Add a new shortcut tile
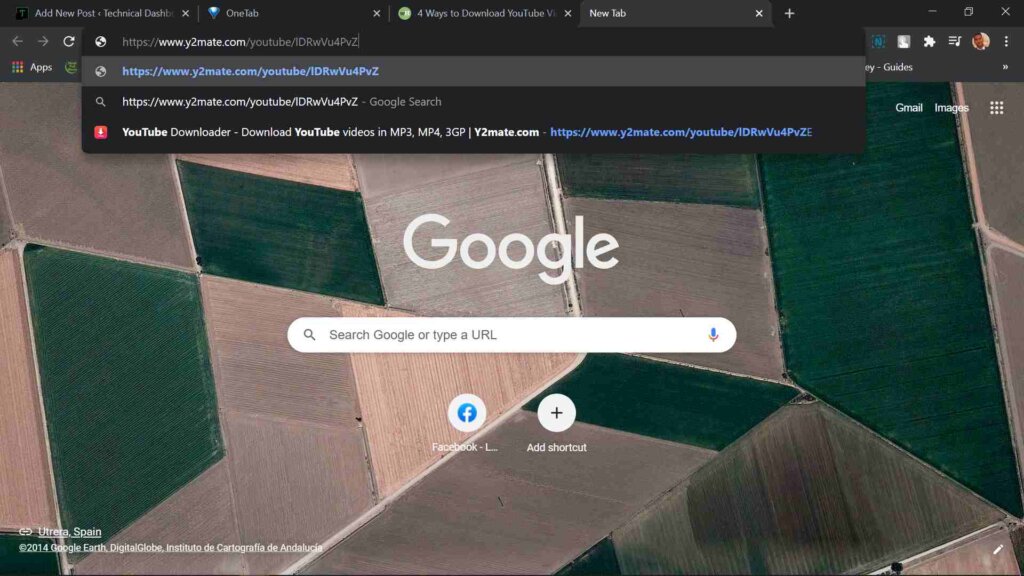 [556, 423]
